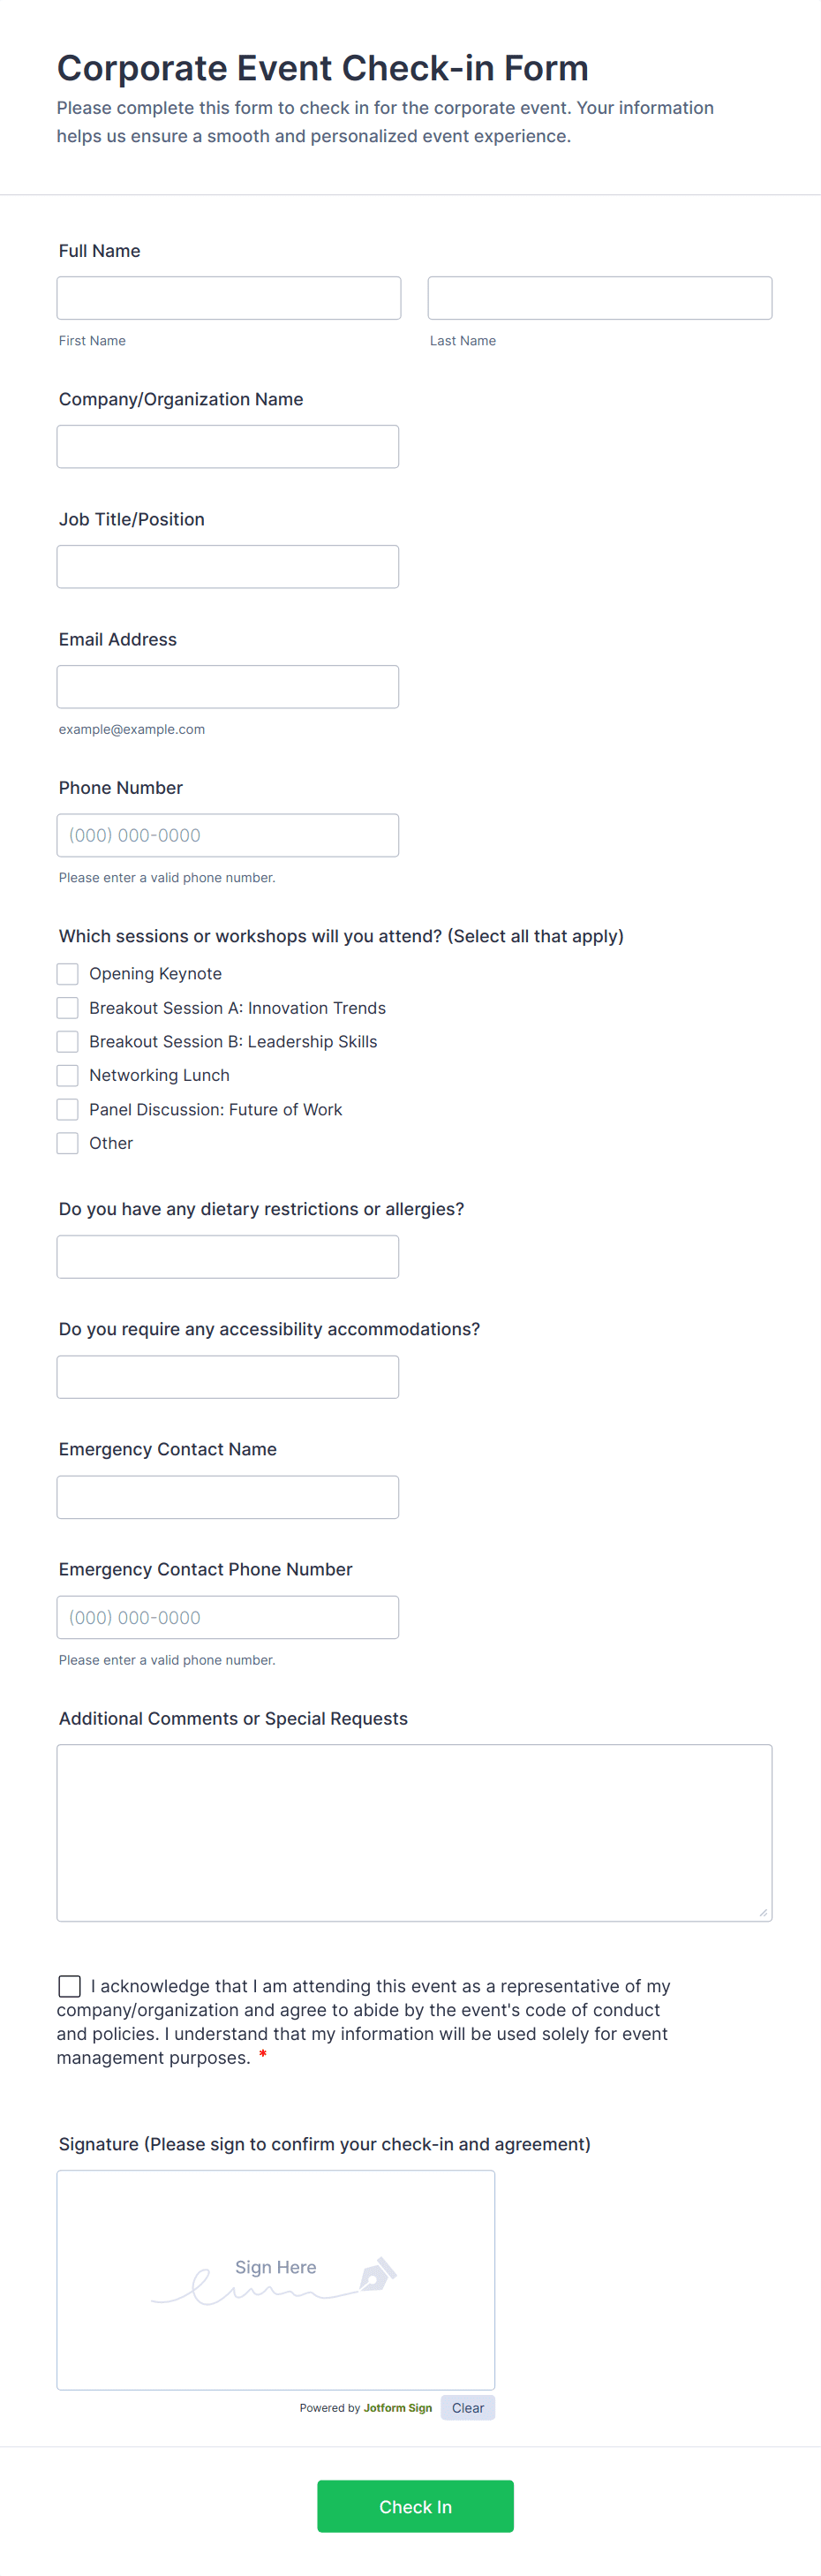Click the Last Name input box
Viewport: 821px width, 2576px height.
tap(599, 297)
